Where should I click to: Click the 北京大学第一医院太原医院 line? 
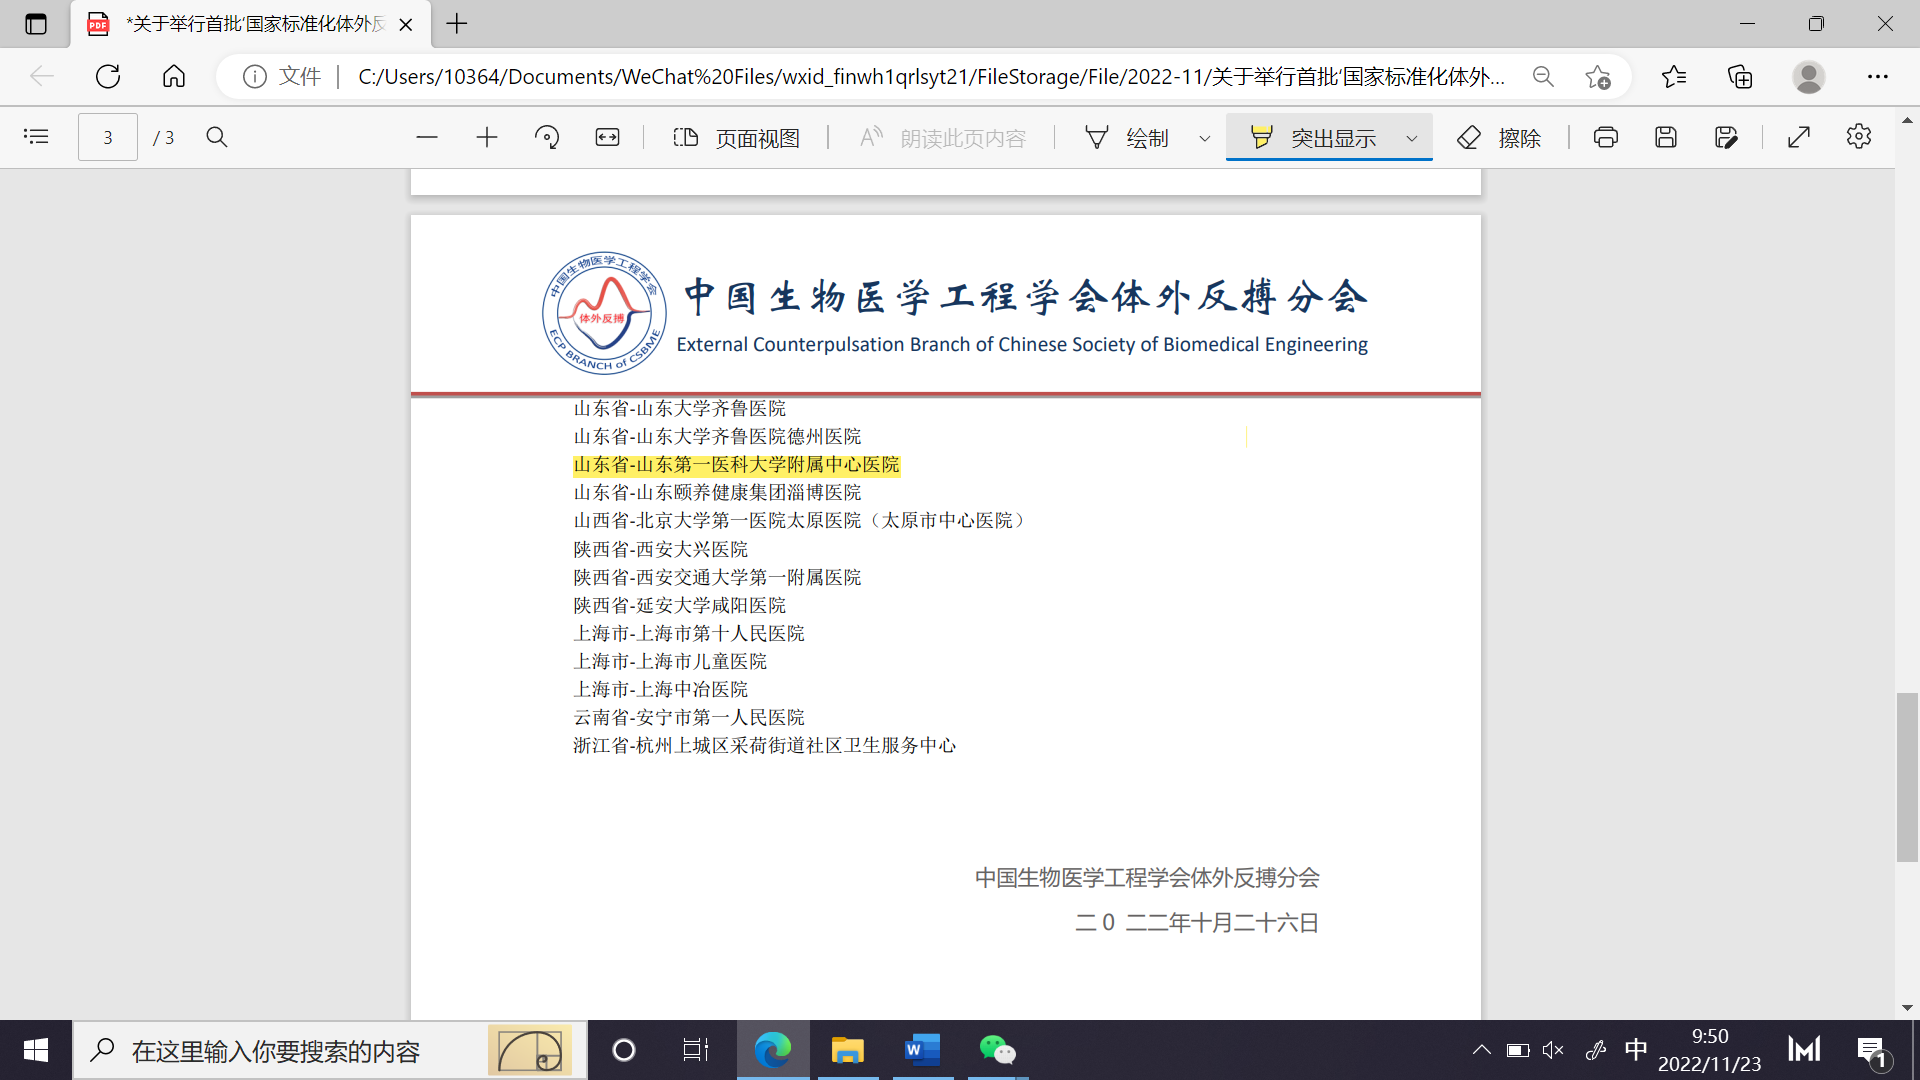tap(800, 521)
